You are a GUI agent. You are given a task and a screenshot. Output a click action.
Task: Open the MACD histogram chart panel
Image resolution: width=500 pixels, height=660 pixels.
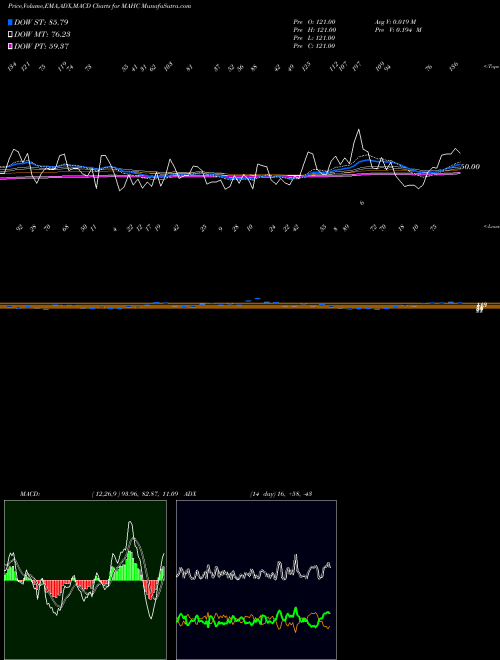click(85, 580)
